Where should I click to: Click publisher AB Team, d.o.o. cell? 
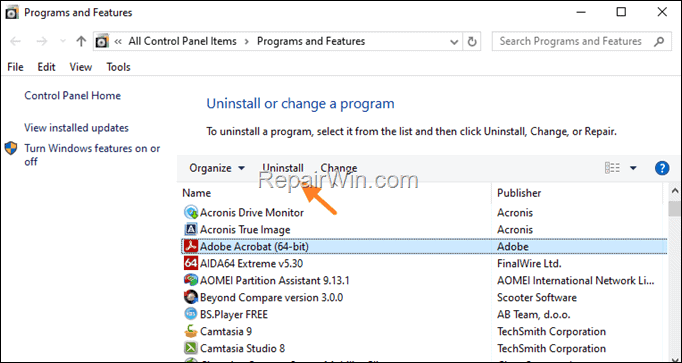534,314
